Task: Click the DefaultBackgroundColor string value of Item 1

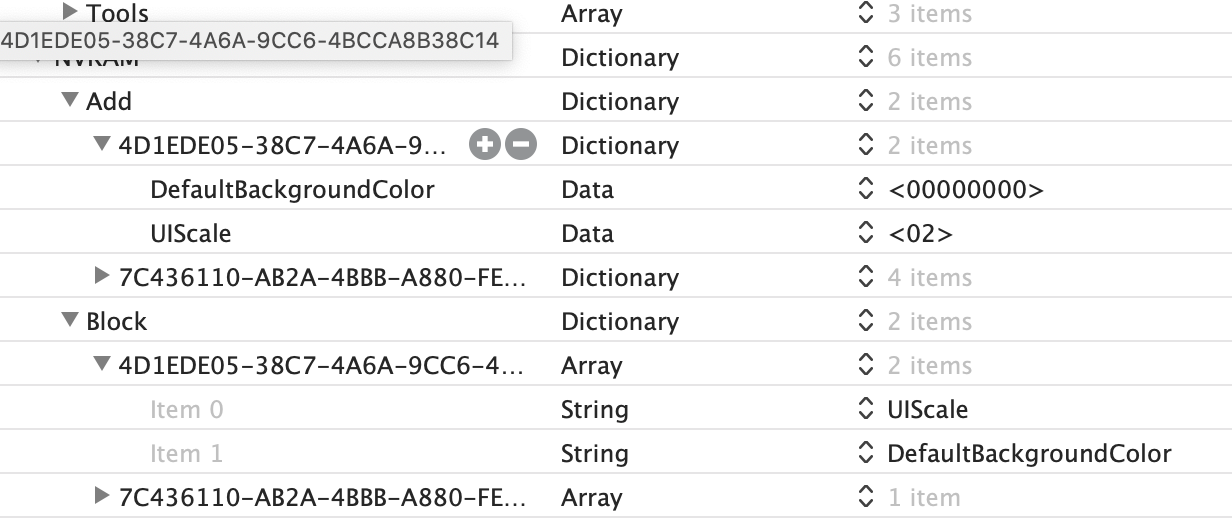Action: [1029, 454]
